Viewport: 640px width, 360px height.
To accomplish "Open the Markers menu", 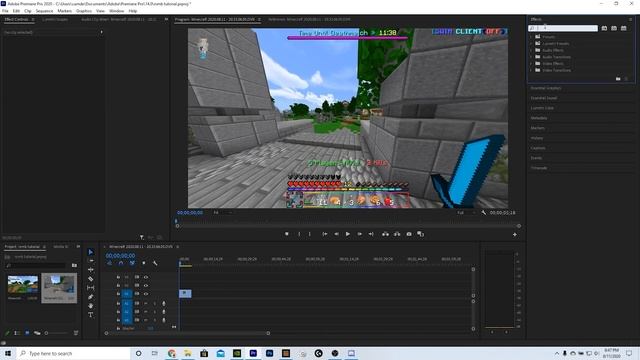I will tap(64, 11).
